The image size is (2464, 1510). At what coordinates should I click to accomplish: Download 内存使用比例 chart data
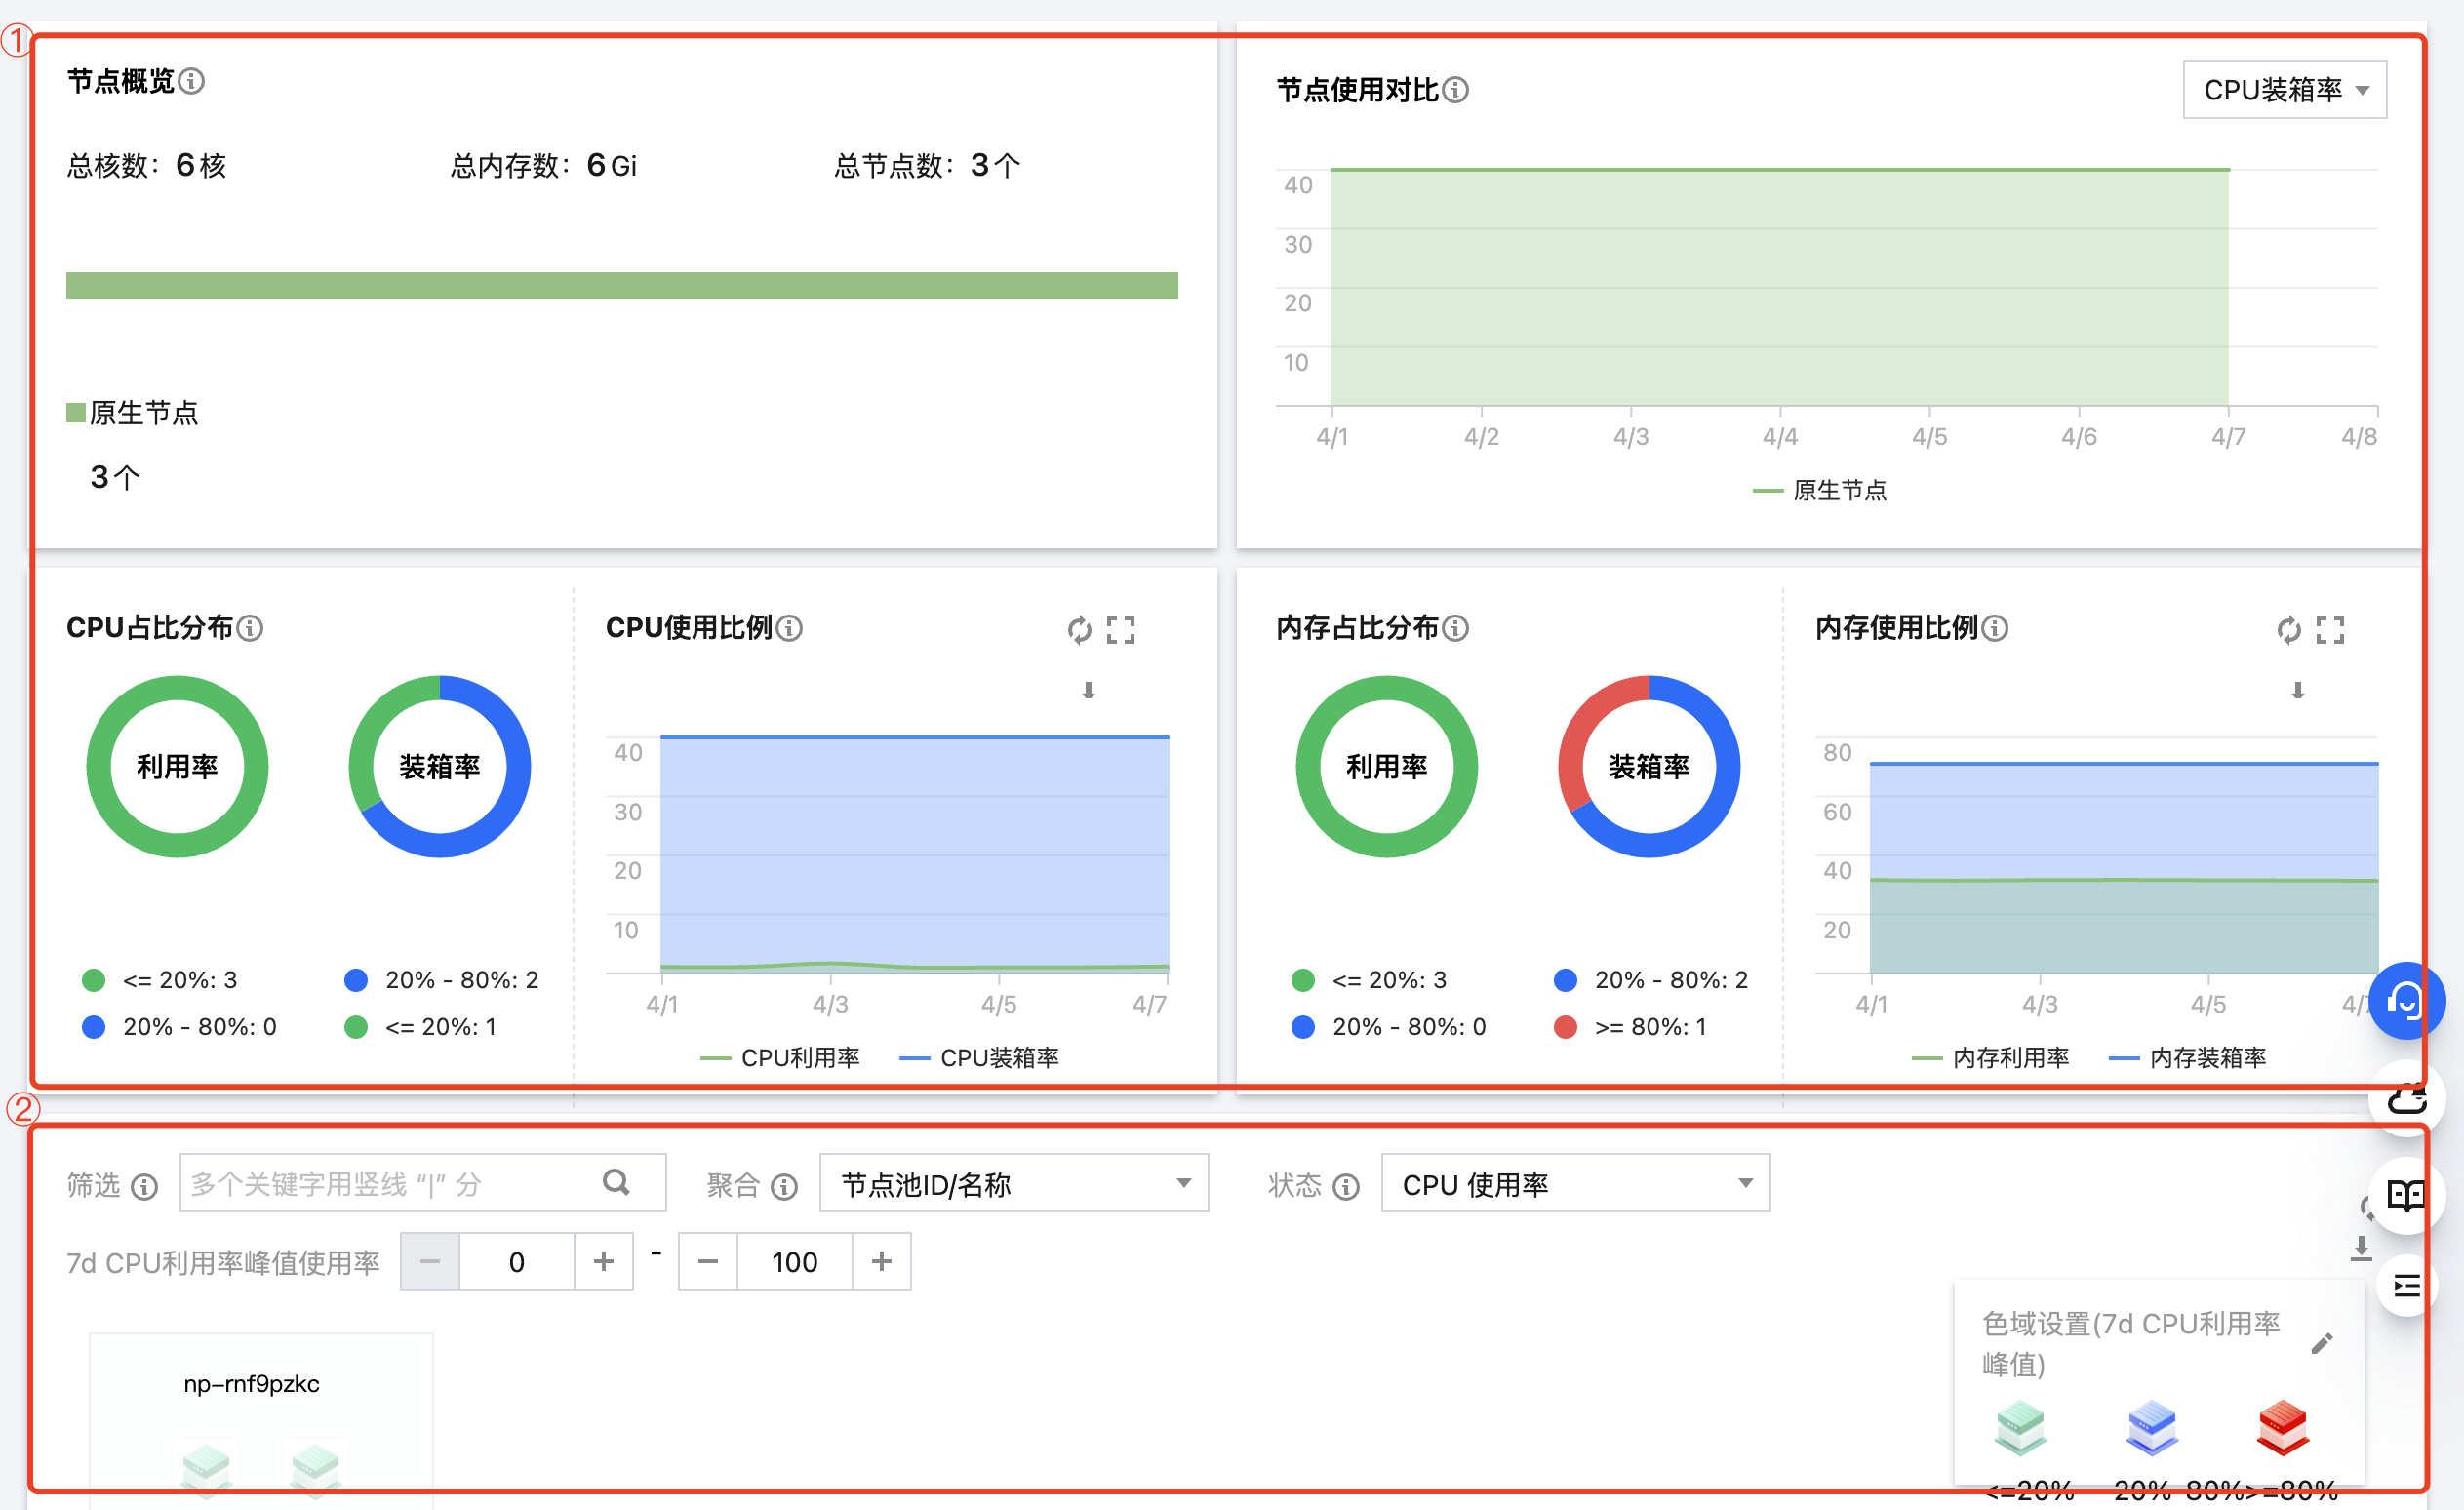point(2298,691)
